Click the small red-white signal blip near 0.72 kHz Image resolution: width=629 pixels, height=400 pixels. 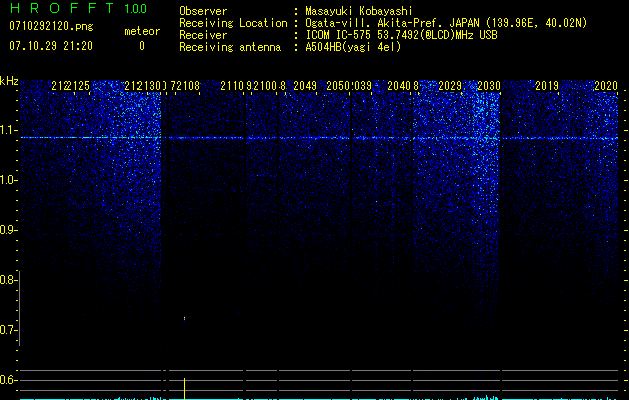point(185,319)
